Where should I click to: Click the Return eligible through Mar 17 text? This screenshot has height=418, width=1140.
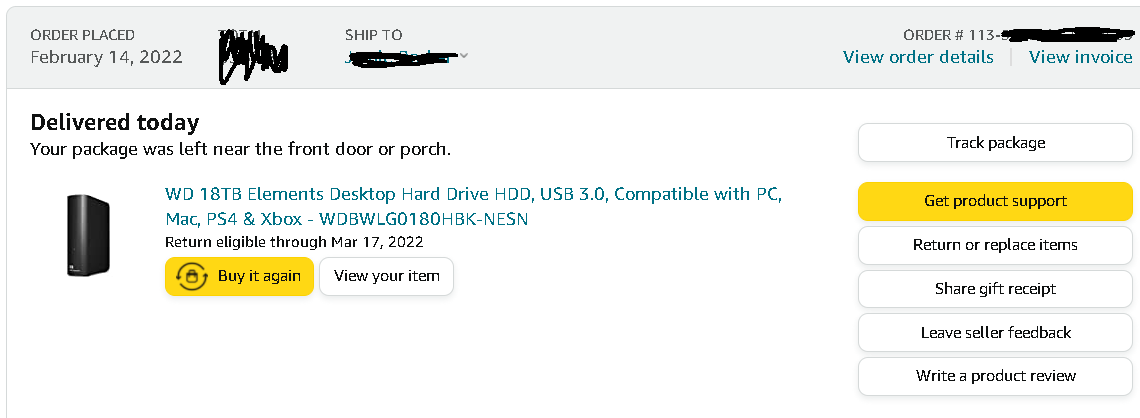click(294, 241)
